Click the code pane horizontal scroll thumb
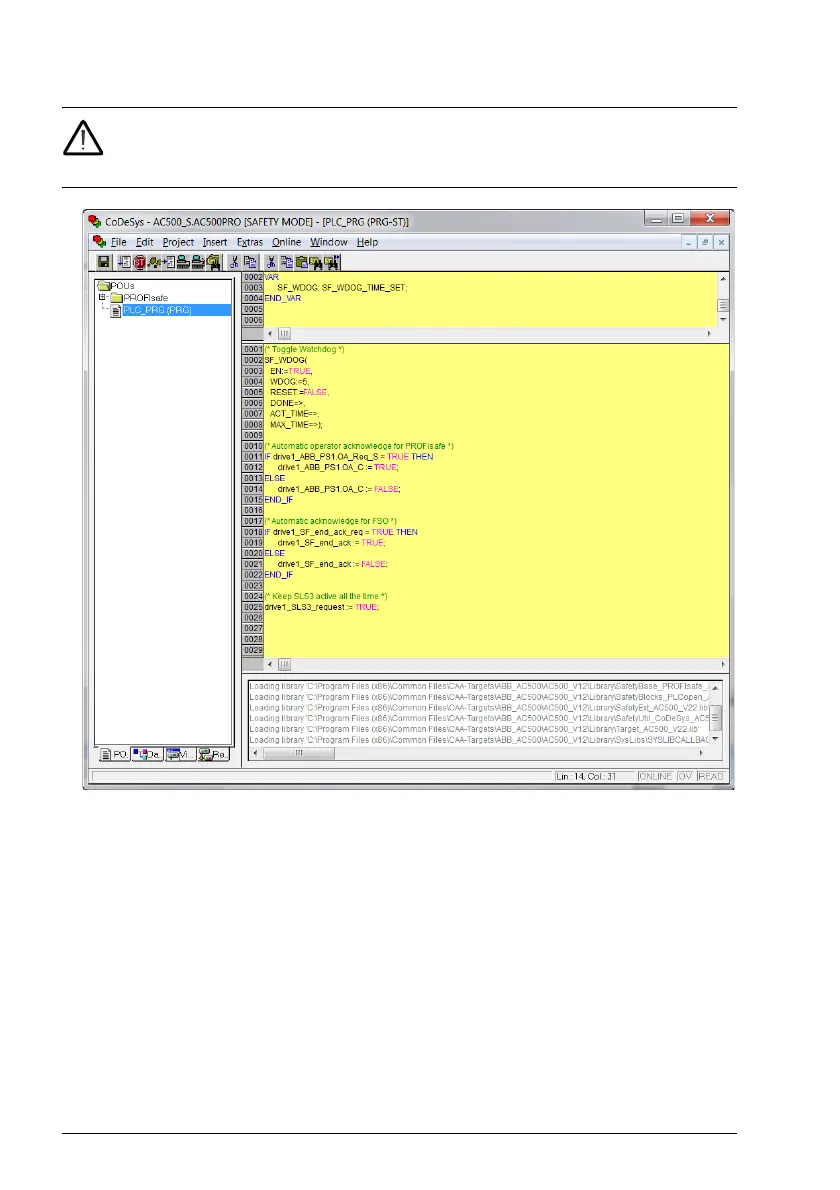The height and width of the screenshot is (1190, 840). [285, 665]
